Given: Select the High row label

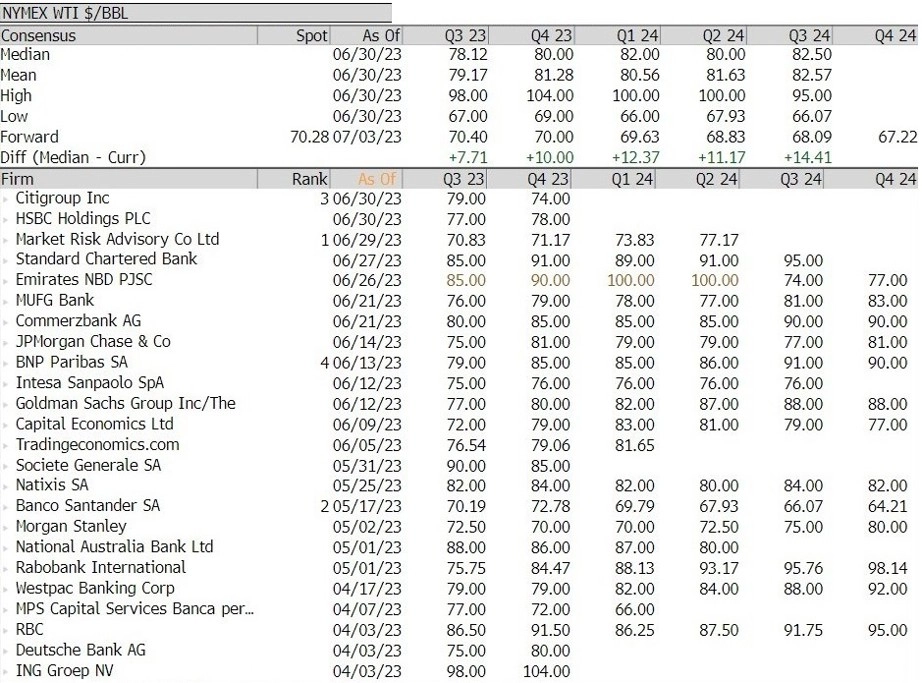Looking at the screenshot, I should 16,96.
